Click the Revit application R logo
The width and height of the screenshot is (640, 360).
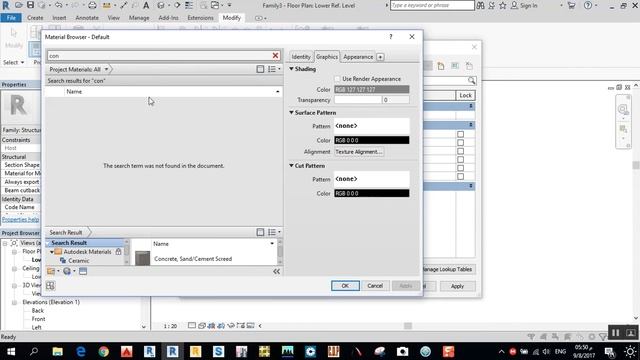point(6,5)
